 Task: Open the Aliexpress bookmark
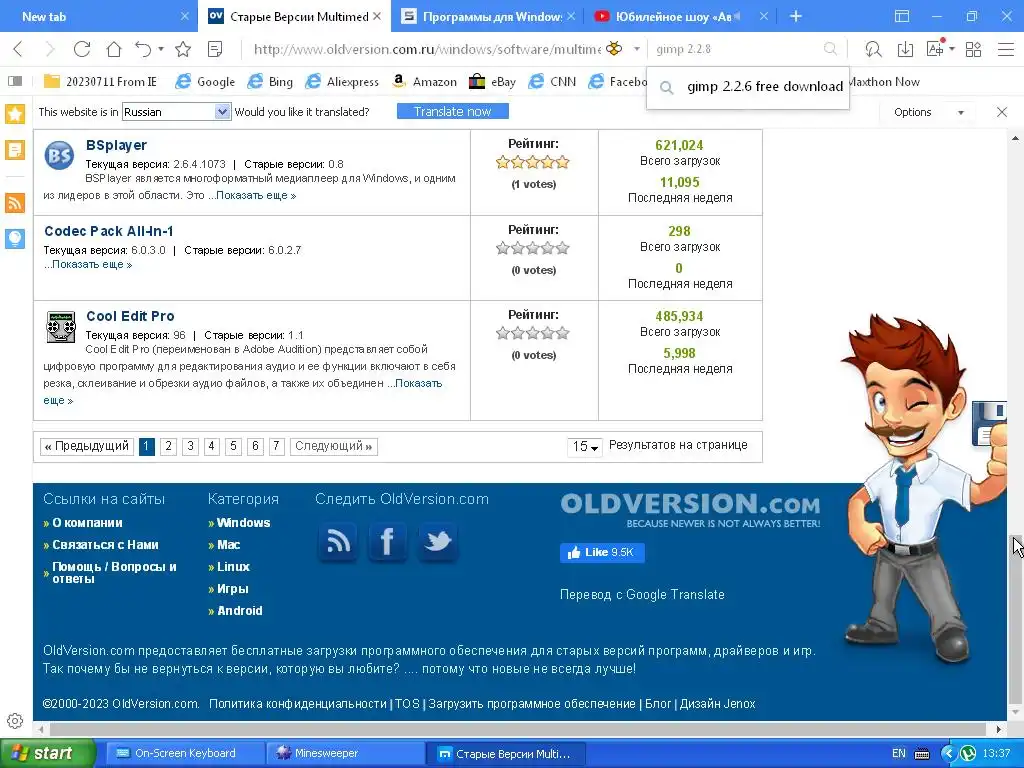[x=343, y=82]
